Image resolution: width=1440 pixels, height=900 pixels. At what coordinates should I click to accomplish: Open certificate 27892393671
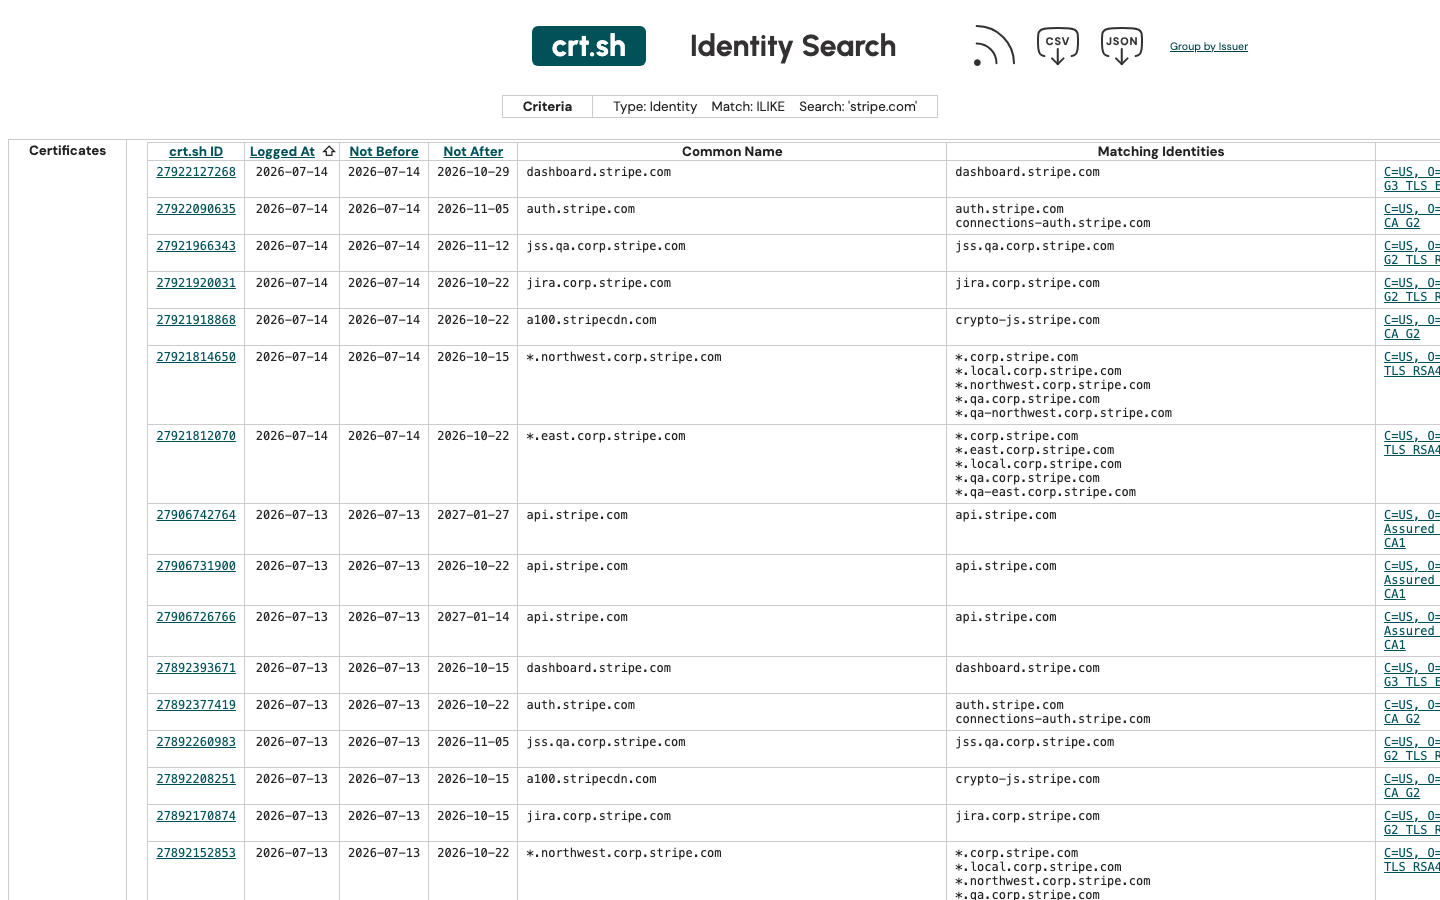196,668
